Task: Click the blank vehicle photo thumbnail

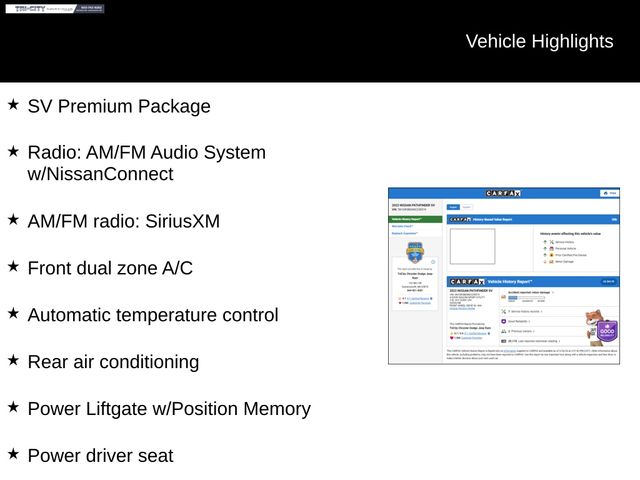Action: click(472, 246)
